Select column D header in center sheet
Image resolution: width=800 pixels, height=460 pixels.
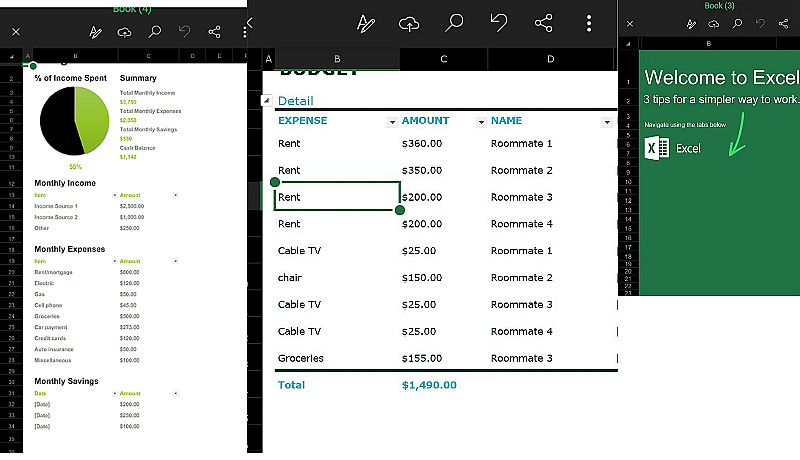551,59
